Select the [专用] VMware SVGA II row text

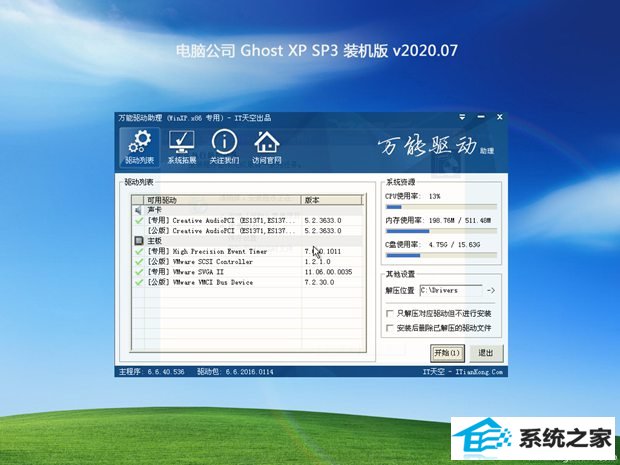coord(186,272)
